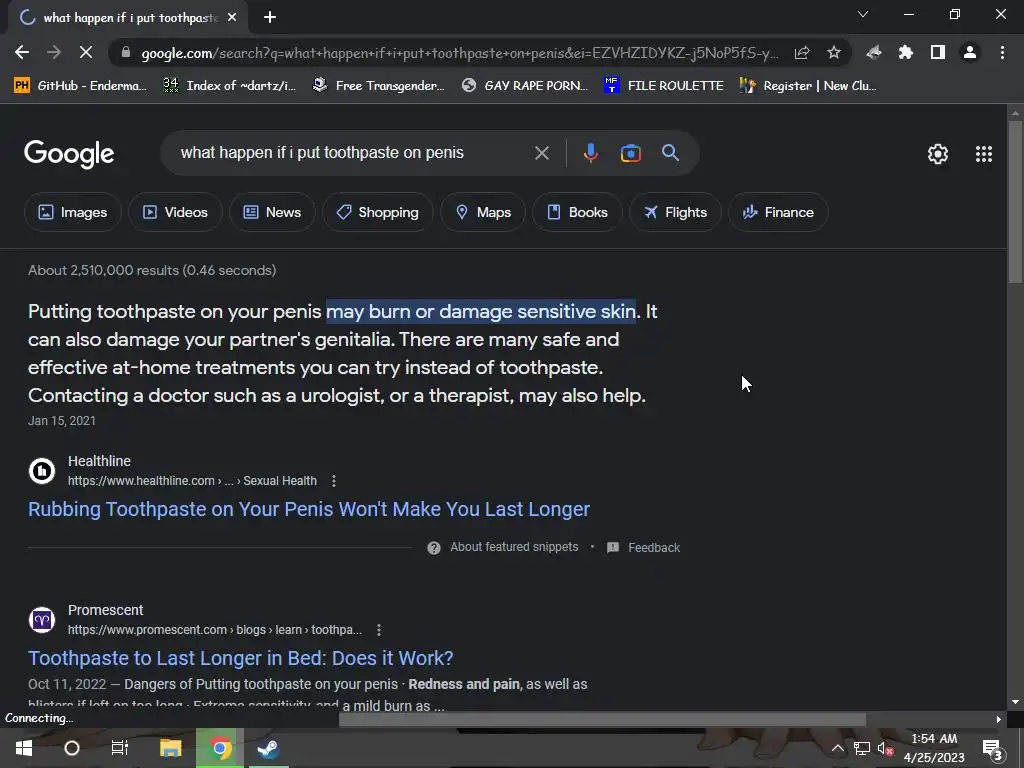Open the tab search dropdown chevron
The height and width of the screenshot is (768, 1024).
(863, 14)
